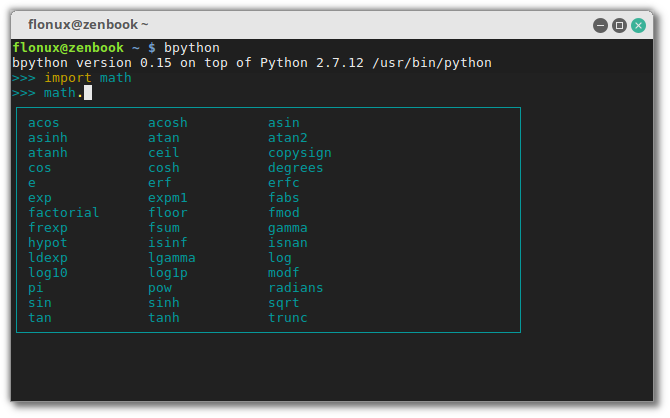Select the 'hypot' suggestion
The image size is (670, 418).
pyautogui.click(x=48, y=243)
